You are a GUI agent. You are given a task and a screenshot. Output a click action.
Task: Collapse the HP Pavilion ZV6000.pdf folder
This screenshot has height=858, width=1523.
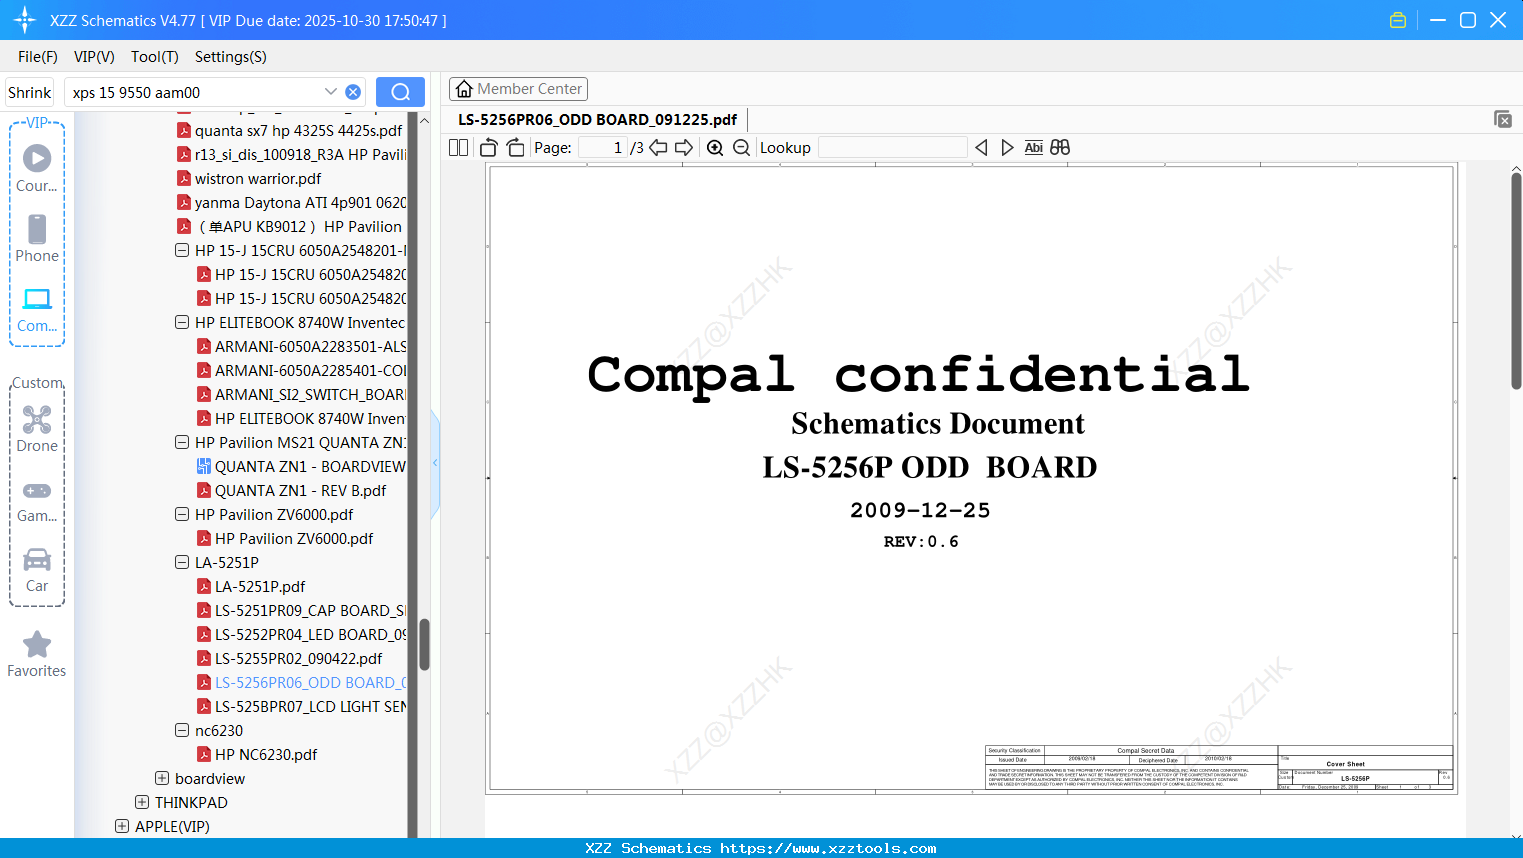182,514
